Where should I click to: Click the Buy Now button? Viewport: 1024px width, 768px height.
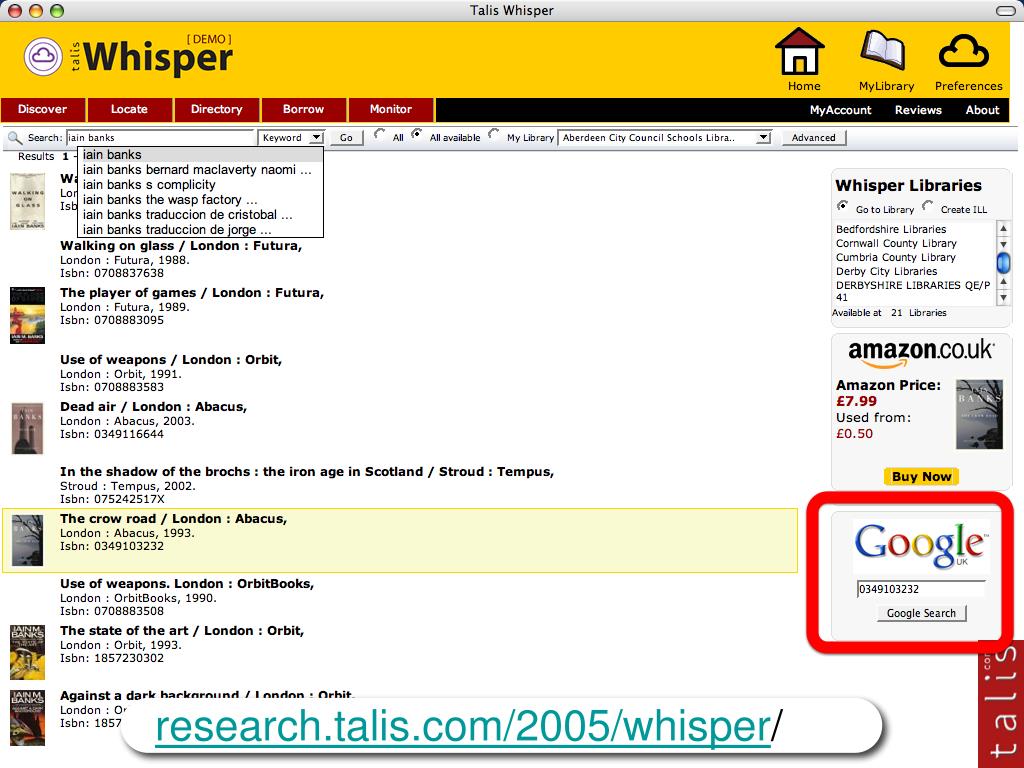pos(921,477)
